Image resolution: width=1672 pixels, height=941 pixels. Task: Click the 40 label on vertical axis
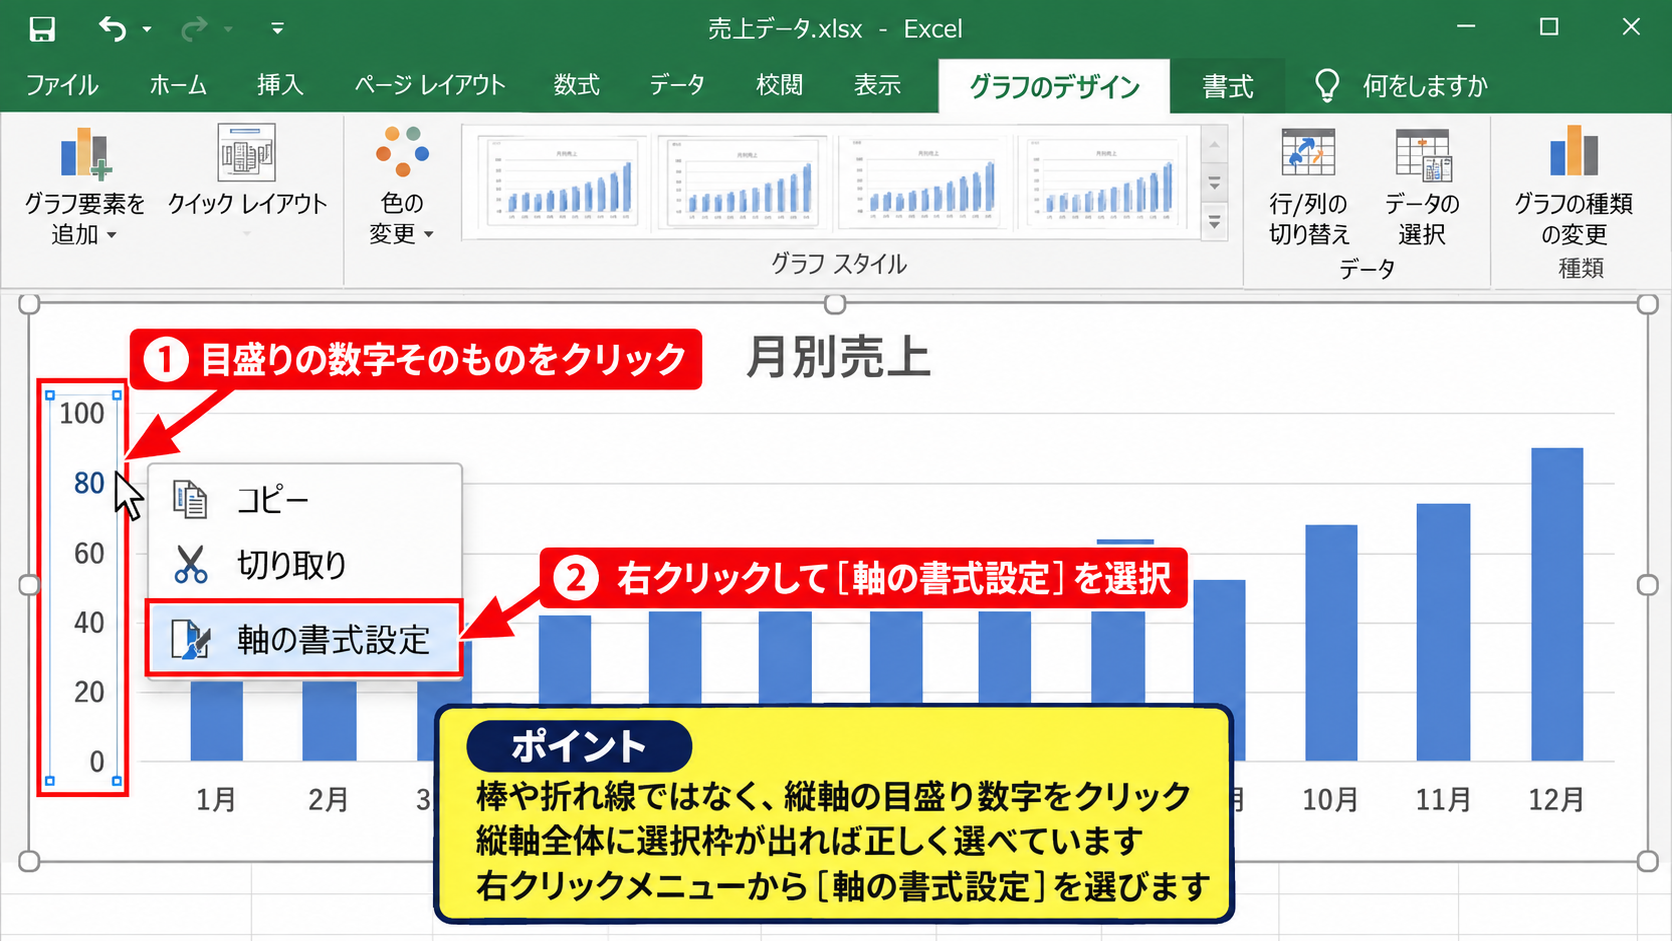tap(89, 622)
